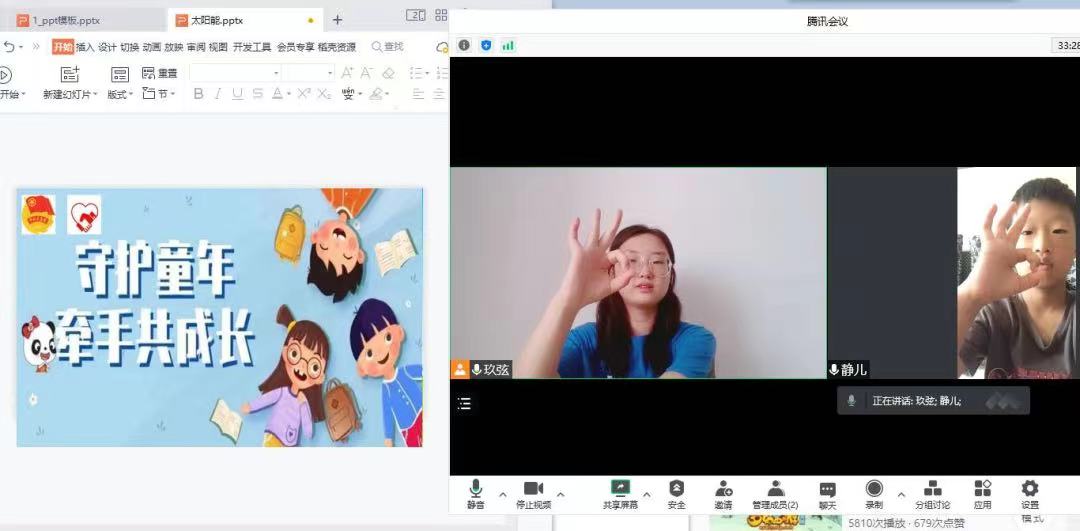Open the 放映 slideshow tab
Image resolution: width=1080 pixels, height=531 pixels.
click(174, 47)
